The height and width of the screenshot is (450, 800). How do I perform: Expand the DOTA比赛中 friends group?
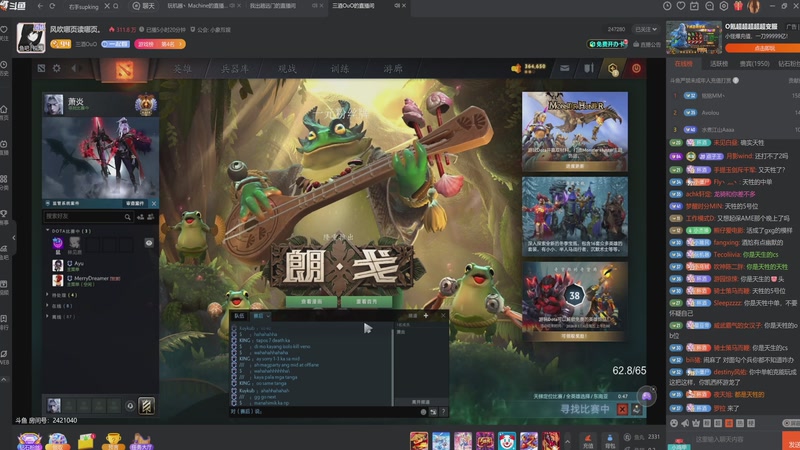pos(47,231)
